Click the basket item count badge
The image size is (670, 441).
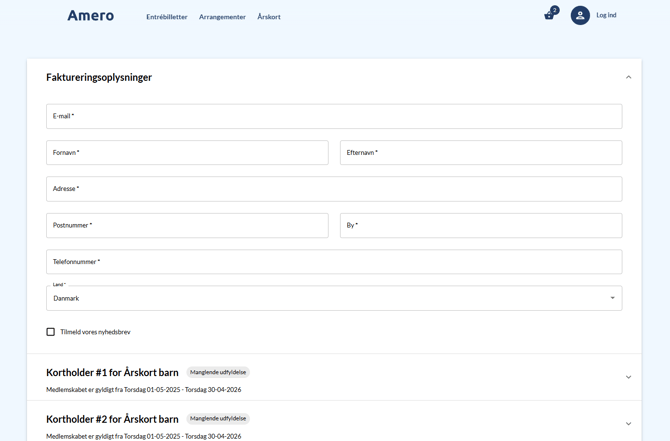coord(555,10)
